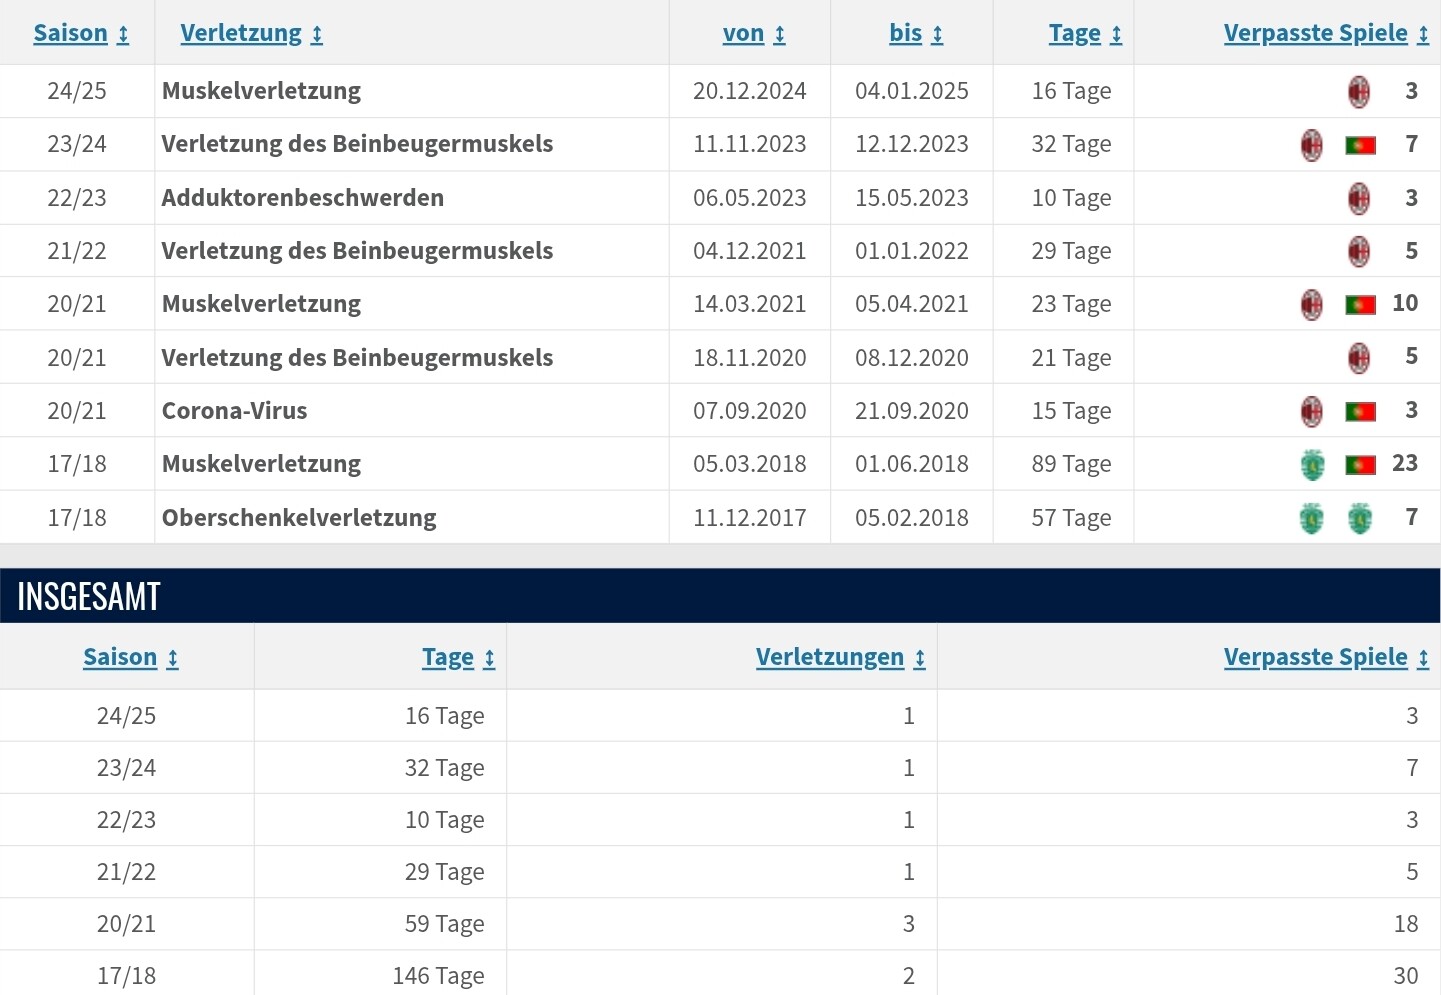Viewport: 1441px width, 995px height.
Task: Click 32 Tage in Insgesamt table
Action: (x=444, y=768)
